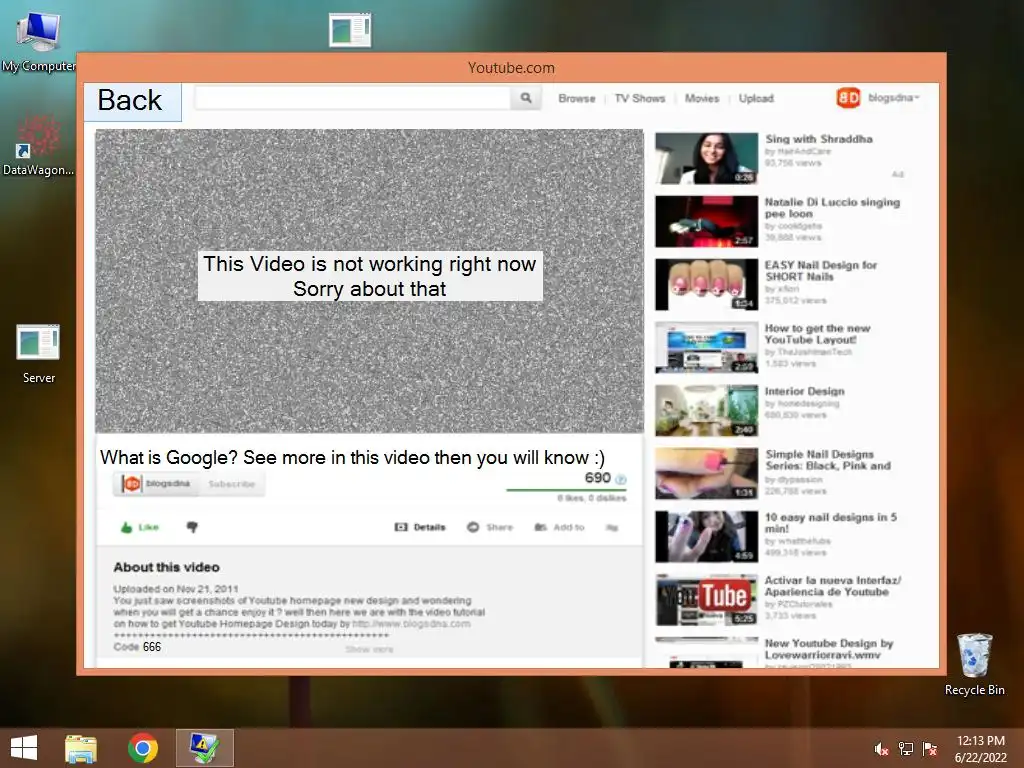This screenshot has width=1024, height=768.
Task: Click the Action Center flag tray icon
Action: coord(929,749)
